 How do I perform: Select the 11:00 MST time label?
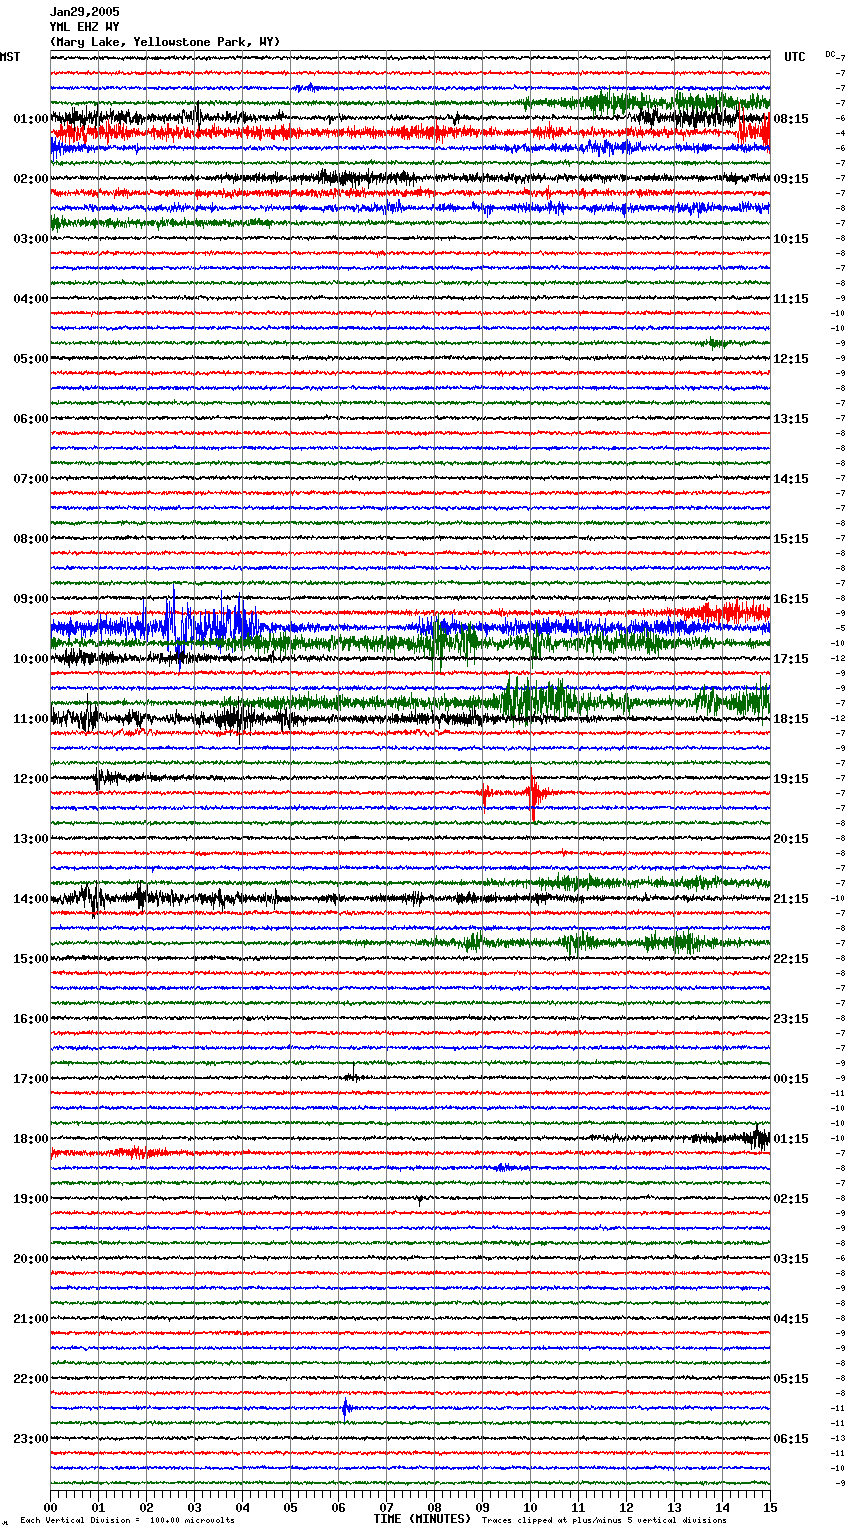point(31,719)
